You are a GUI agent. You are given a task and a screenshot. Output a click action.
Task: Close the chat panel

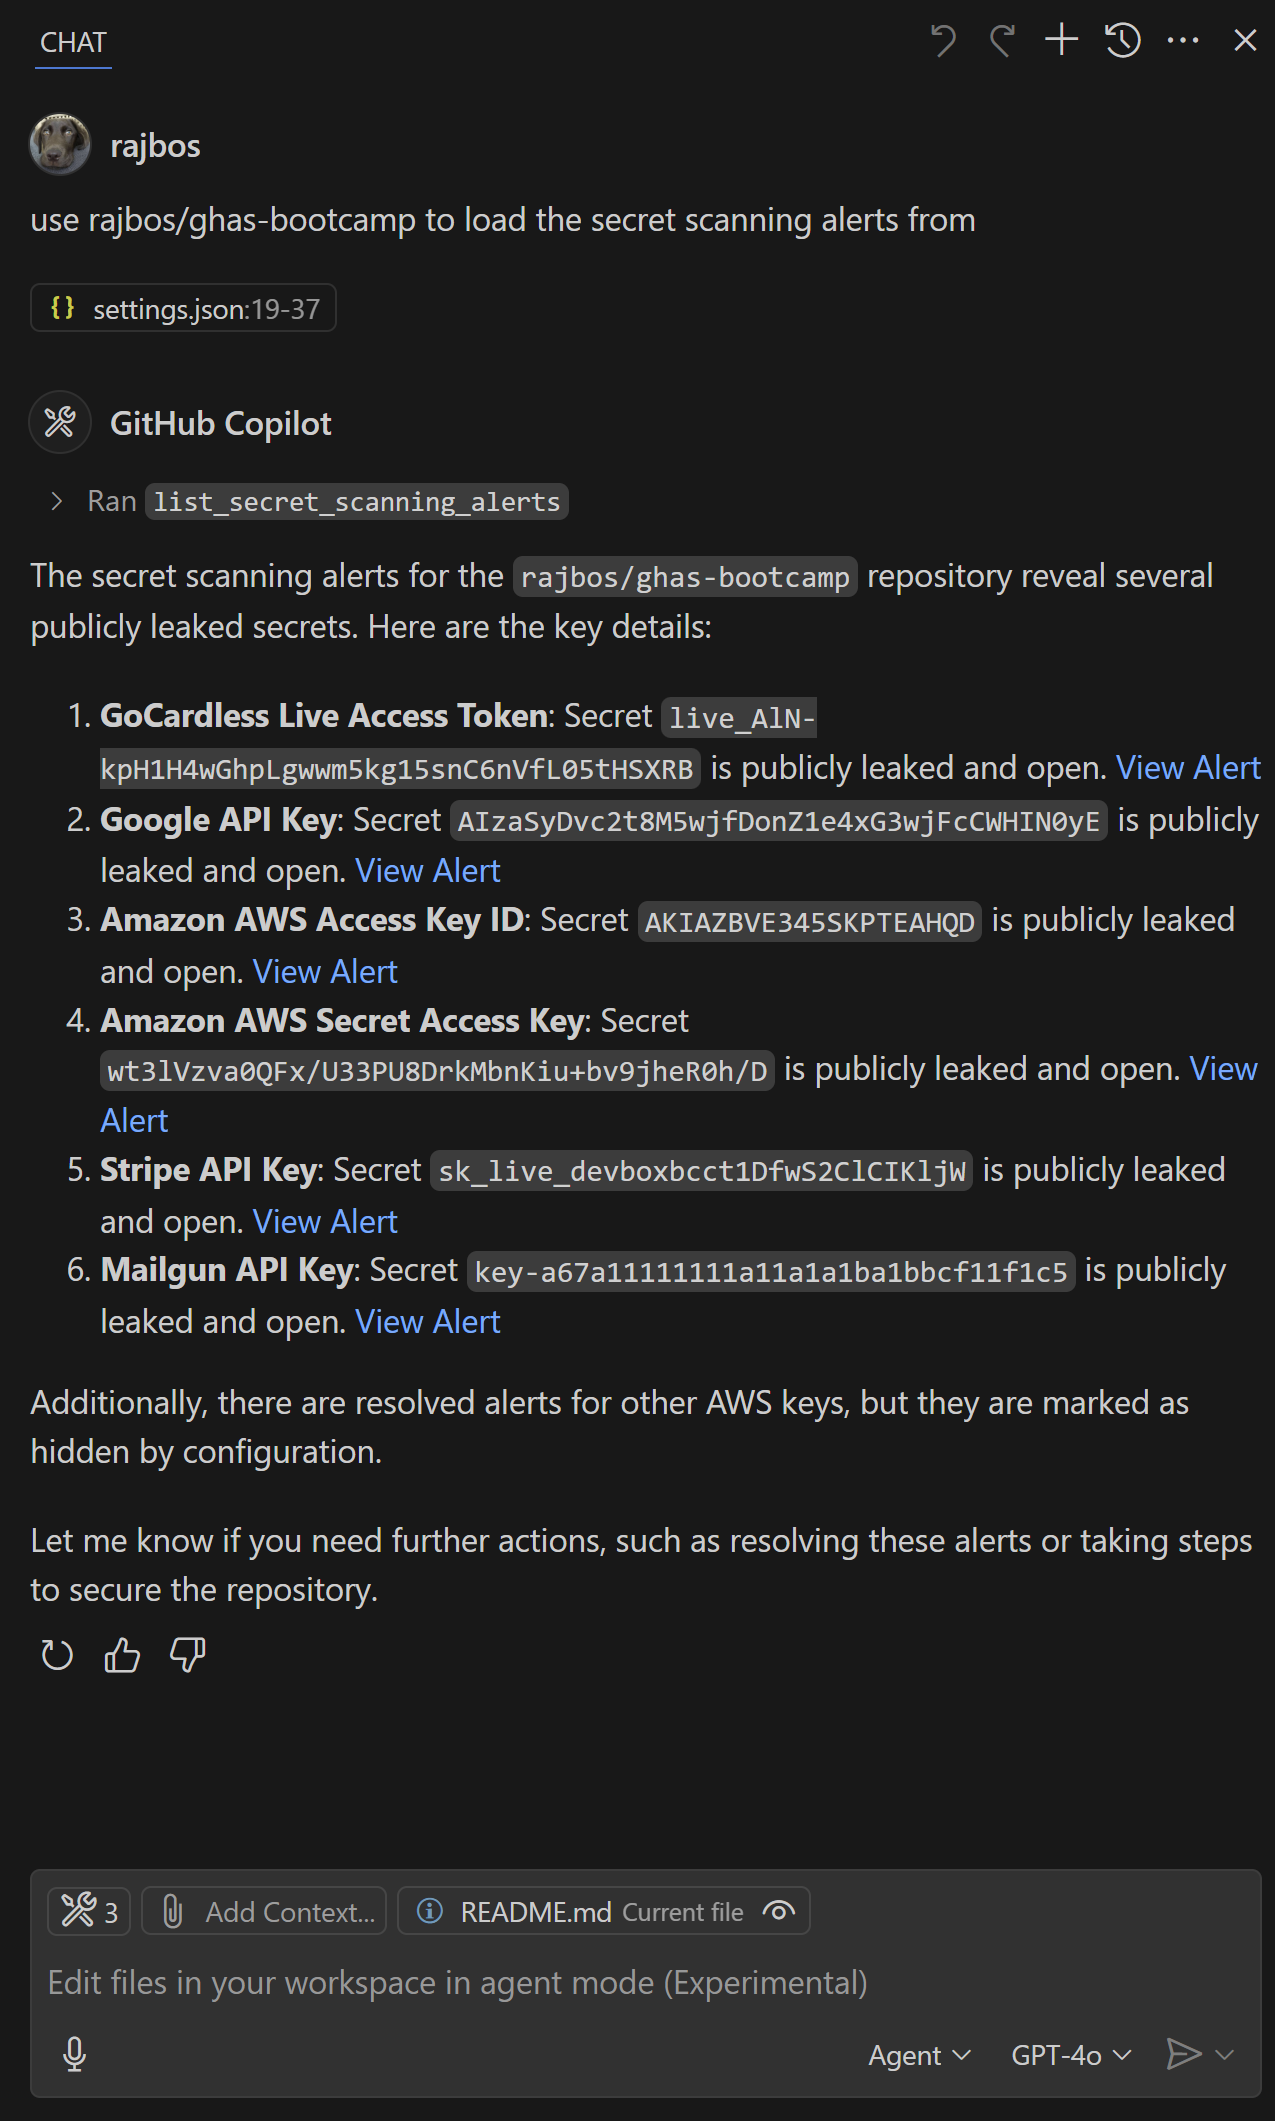click(1245, 40)
